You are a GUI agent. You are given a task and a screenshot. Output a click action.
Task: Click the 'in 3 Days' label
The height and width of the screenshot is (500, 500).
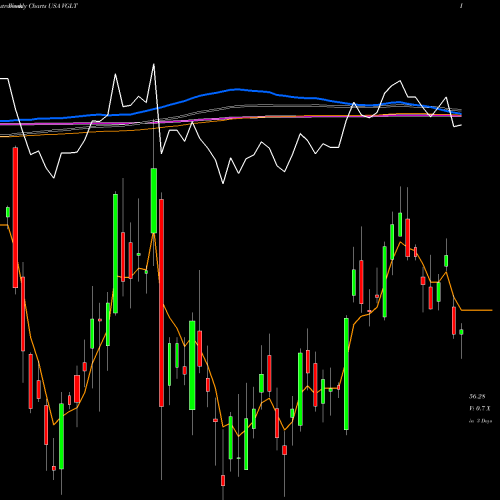point(480,421)
